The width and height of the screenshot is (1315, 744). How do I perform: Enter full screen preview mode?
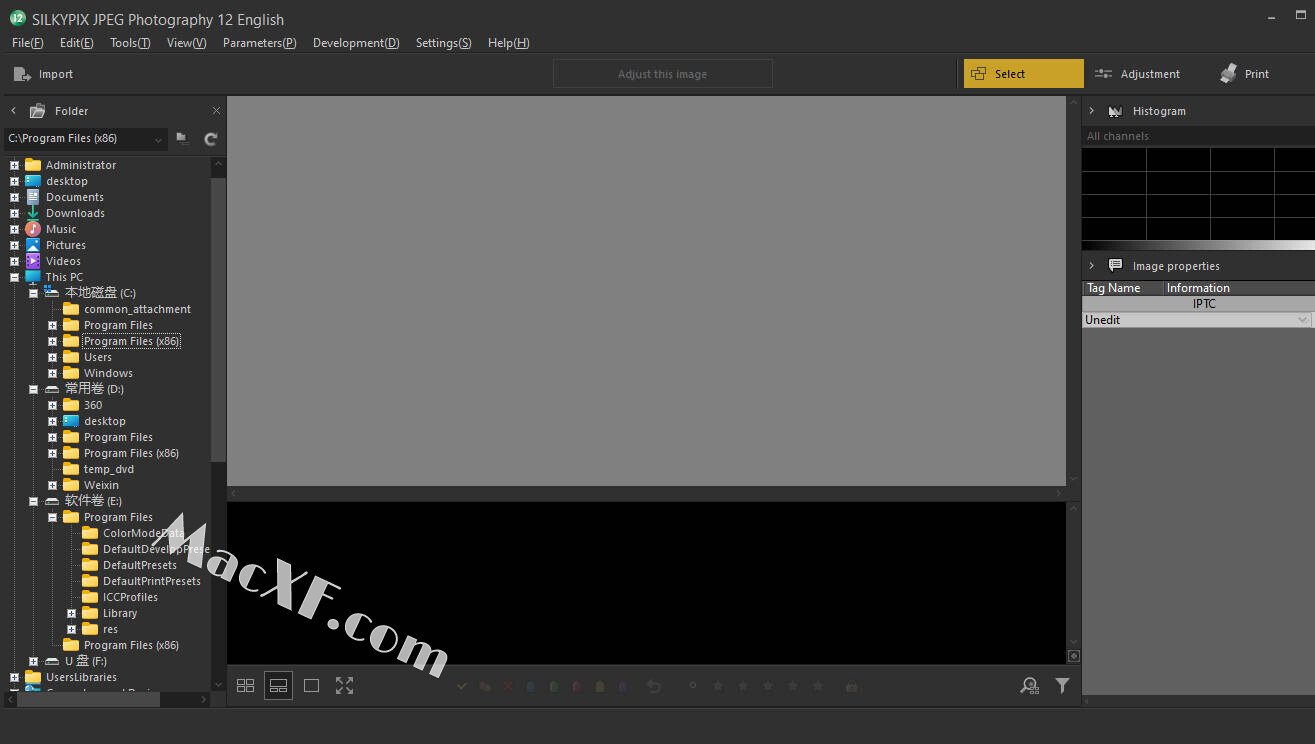click(x=344, y=686)
